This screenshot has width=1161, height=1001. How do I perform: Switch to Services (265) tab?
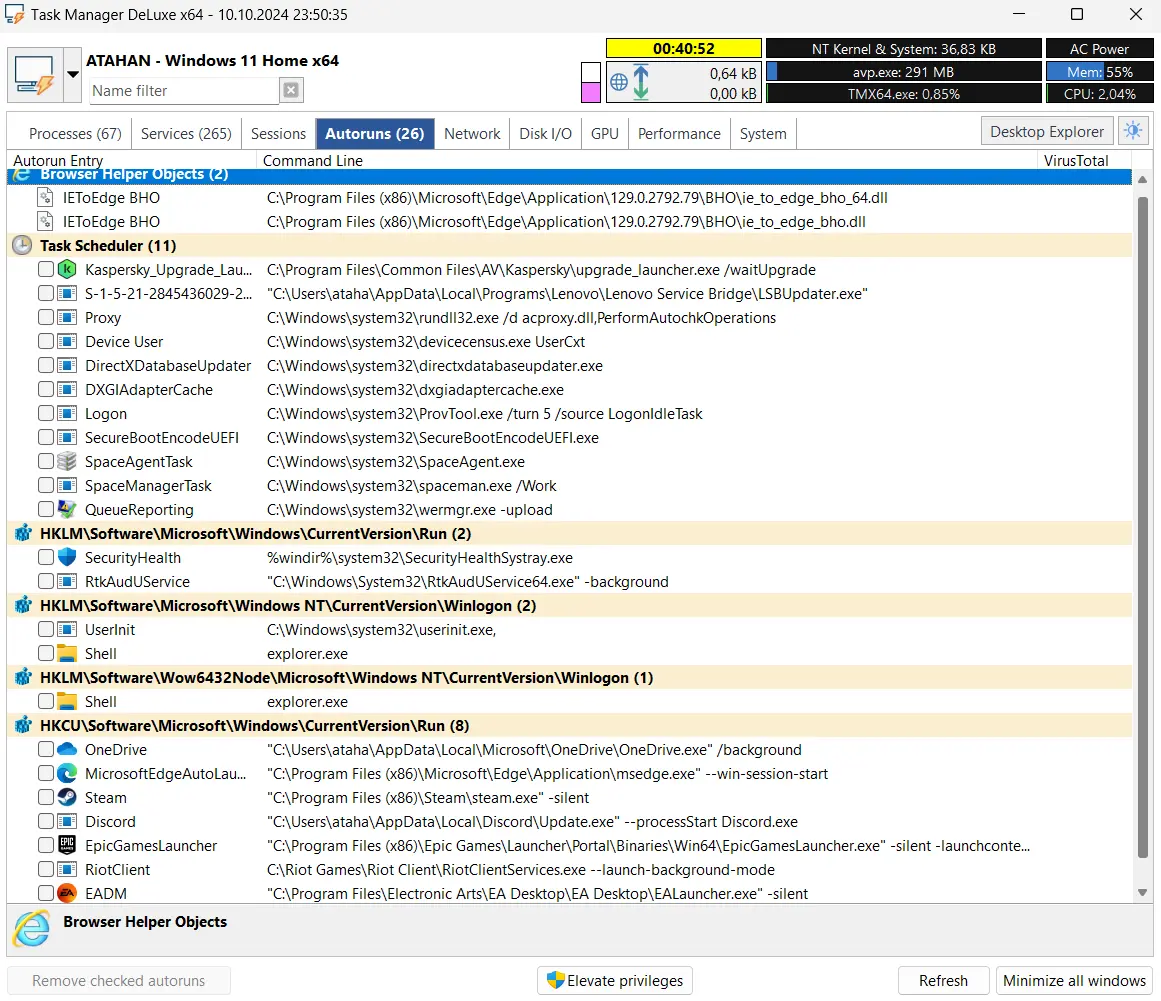coord(186,134)
